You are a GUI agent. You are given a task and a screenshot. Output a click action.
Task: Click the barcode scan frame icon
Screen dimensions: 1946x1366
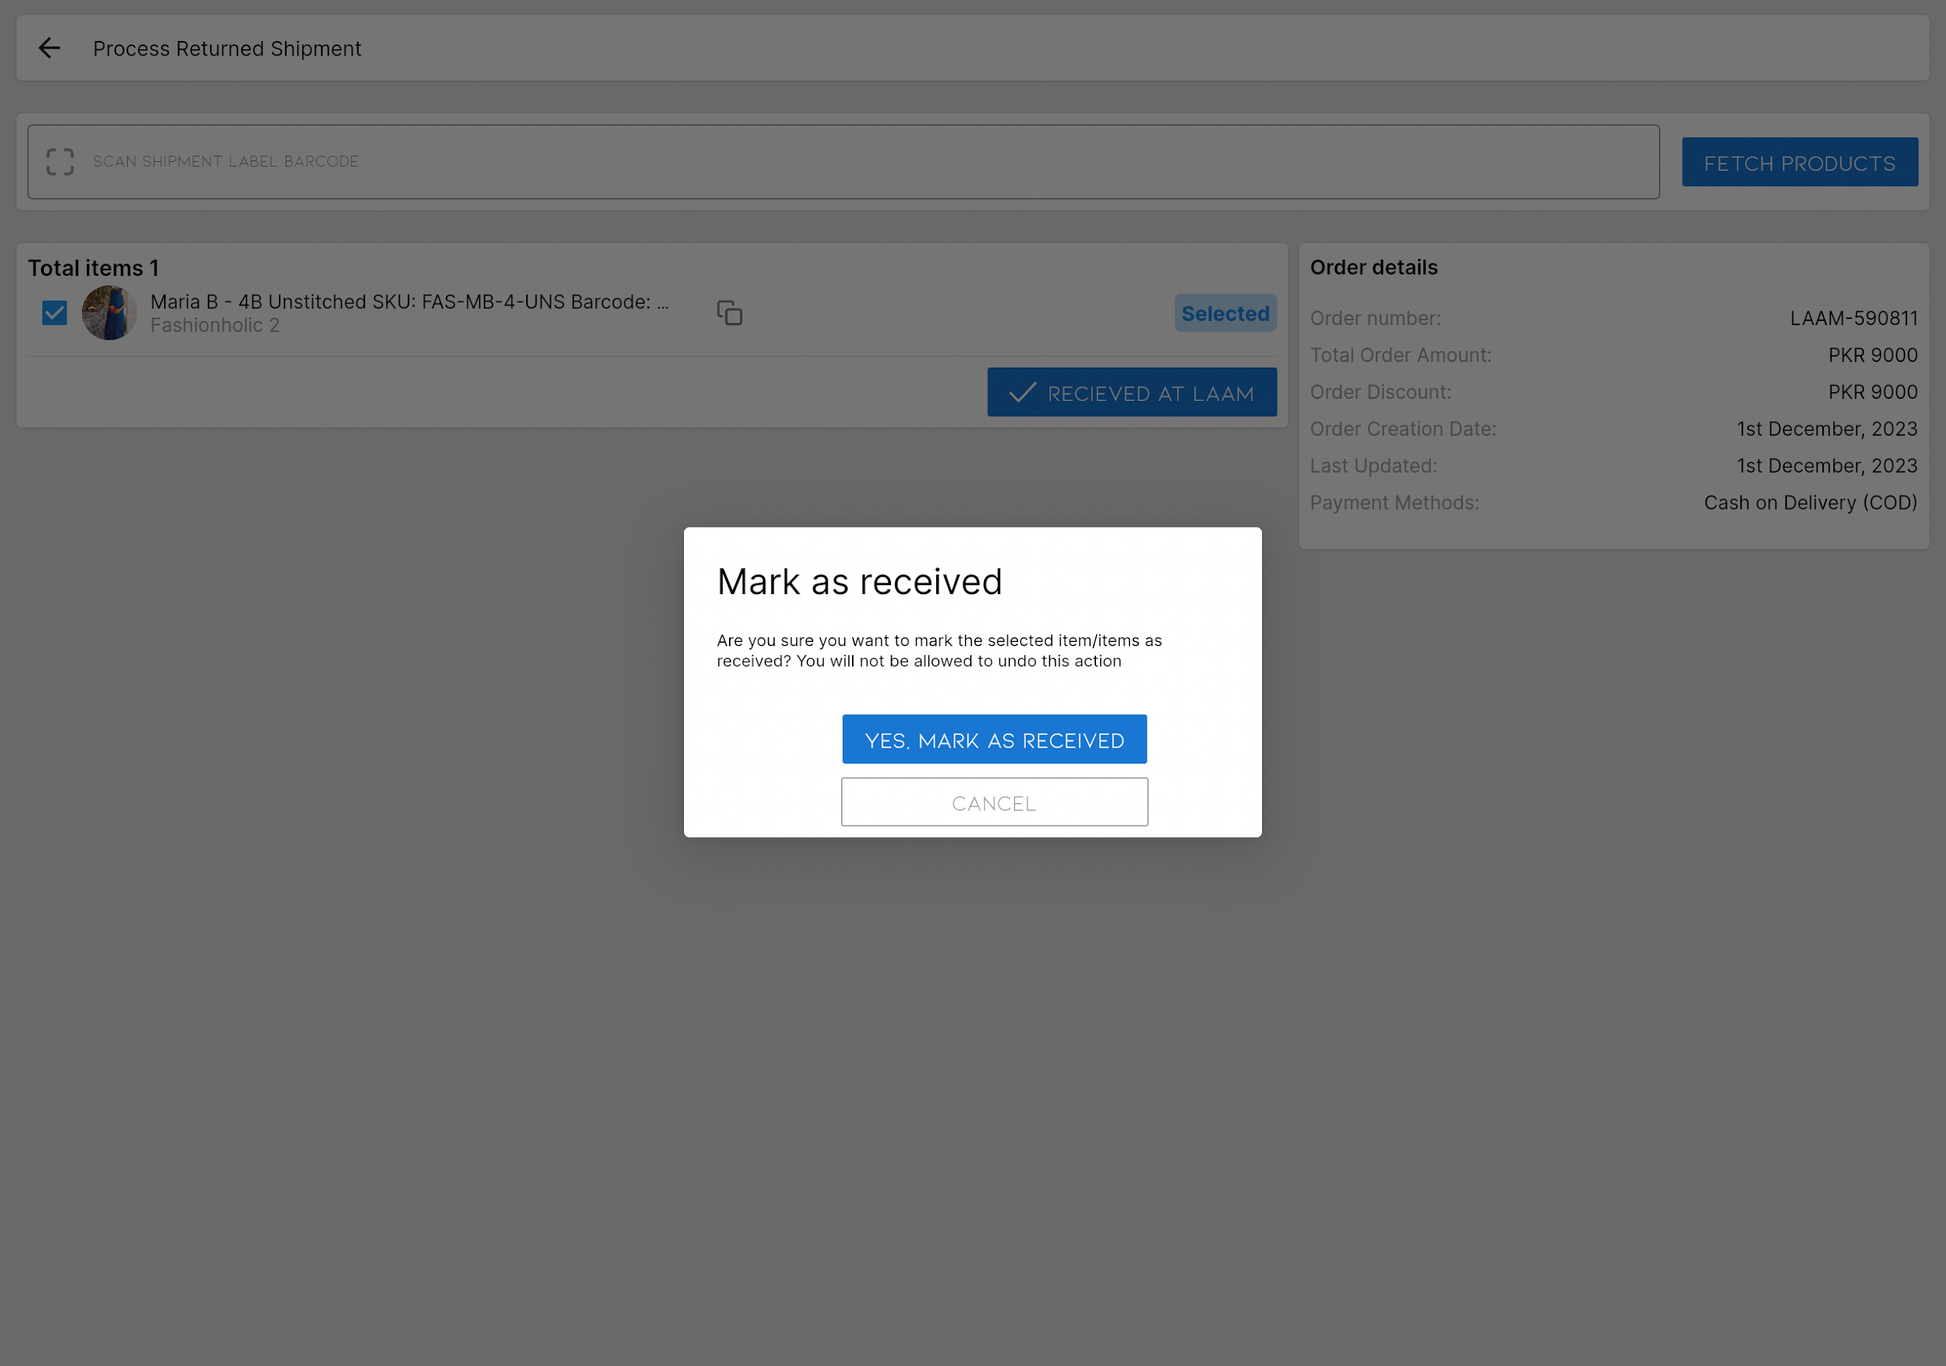click(60, 162)
